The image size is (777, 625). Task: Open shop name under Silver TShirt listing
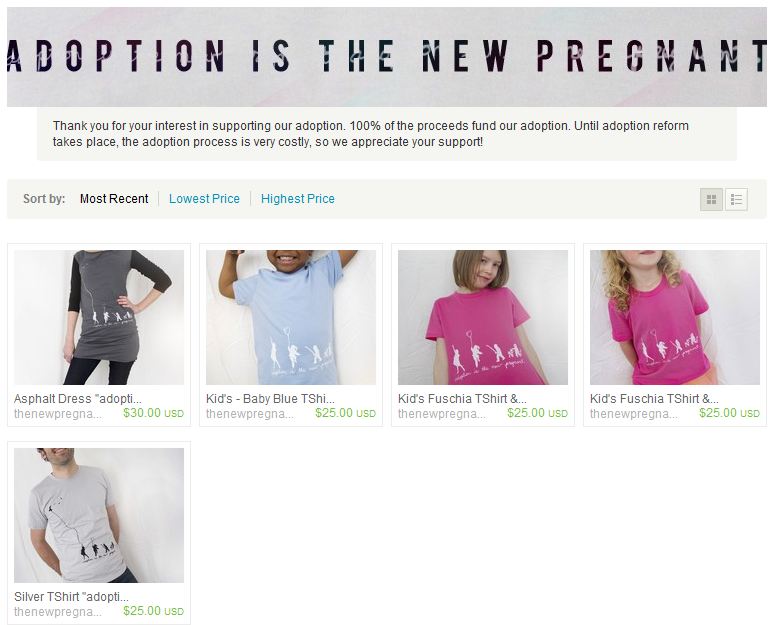pyautogui.click(x=58, y=612)
